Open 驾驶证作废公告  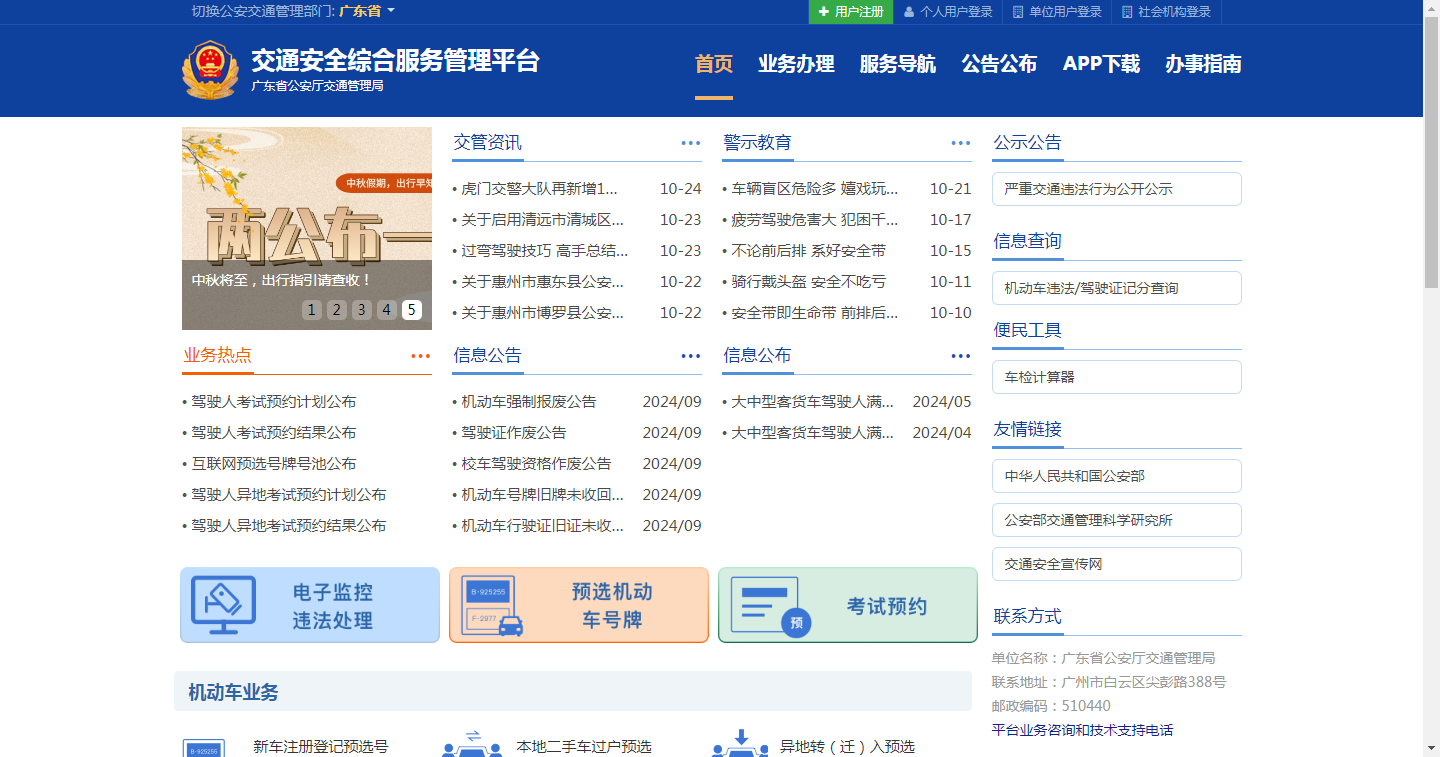(514, 433)
